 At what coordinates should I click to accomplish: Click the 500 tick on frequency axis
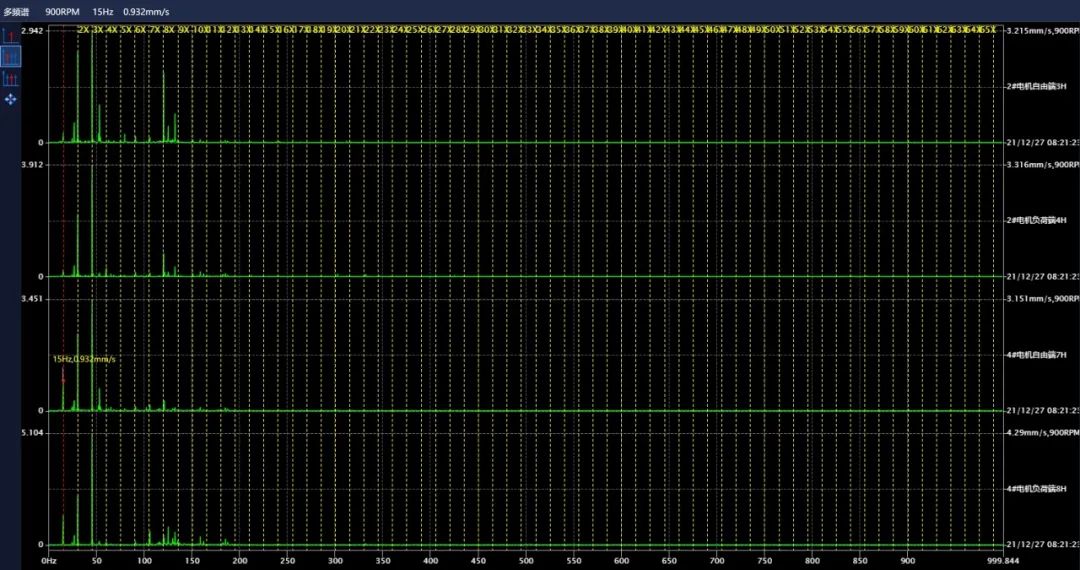(x=525, y=561)
